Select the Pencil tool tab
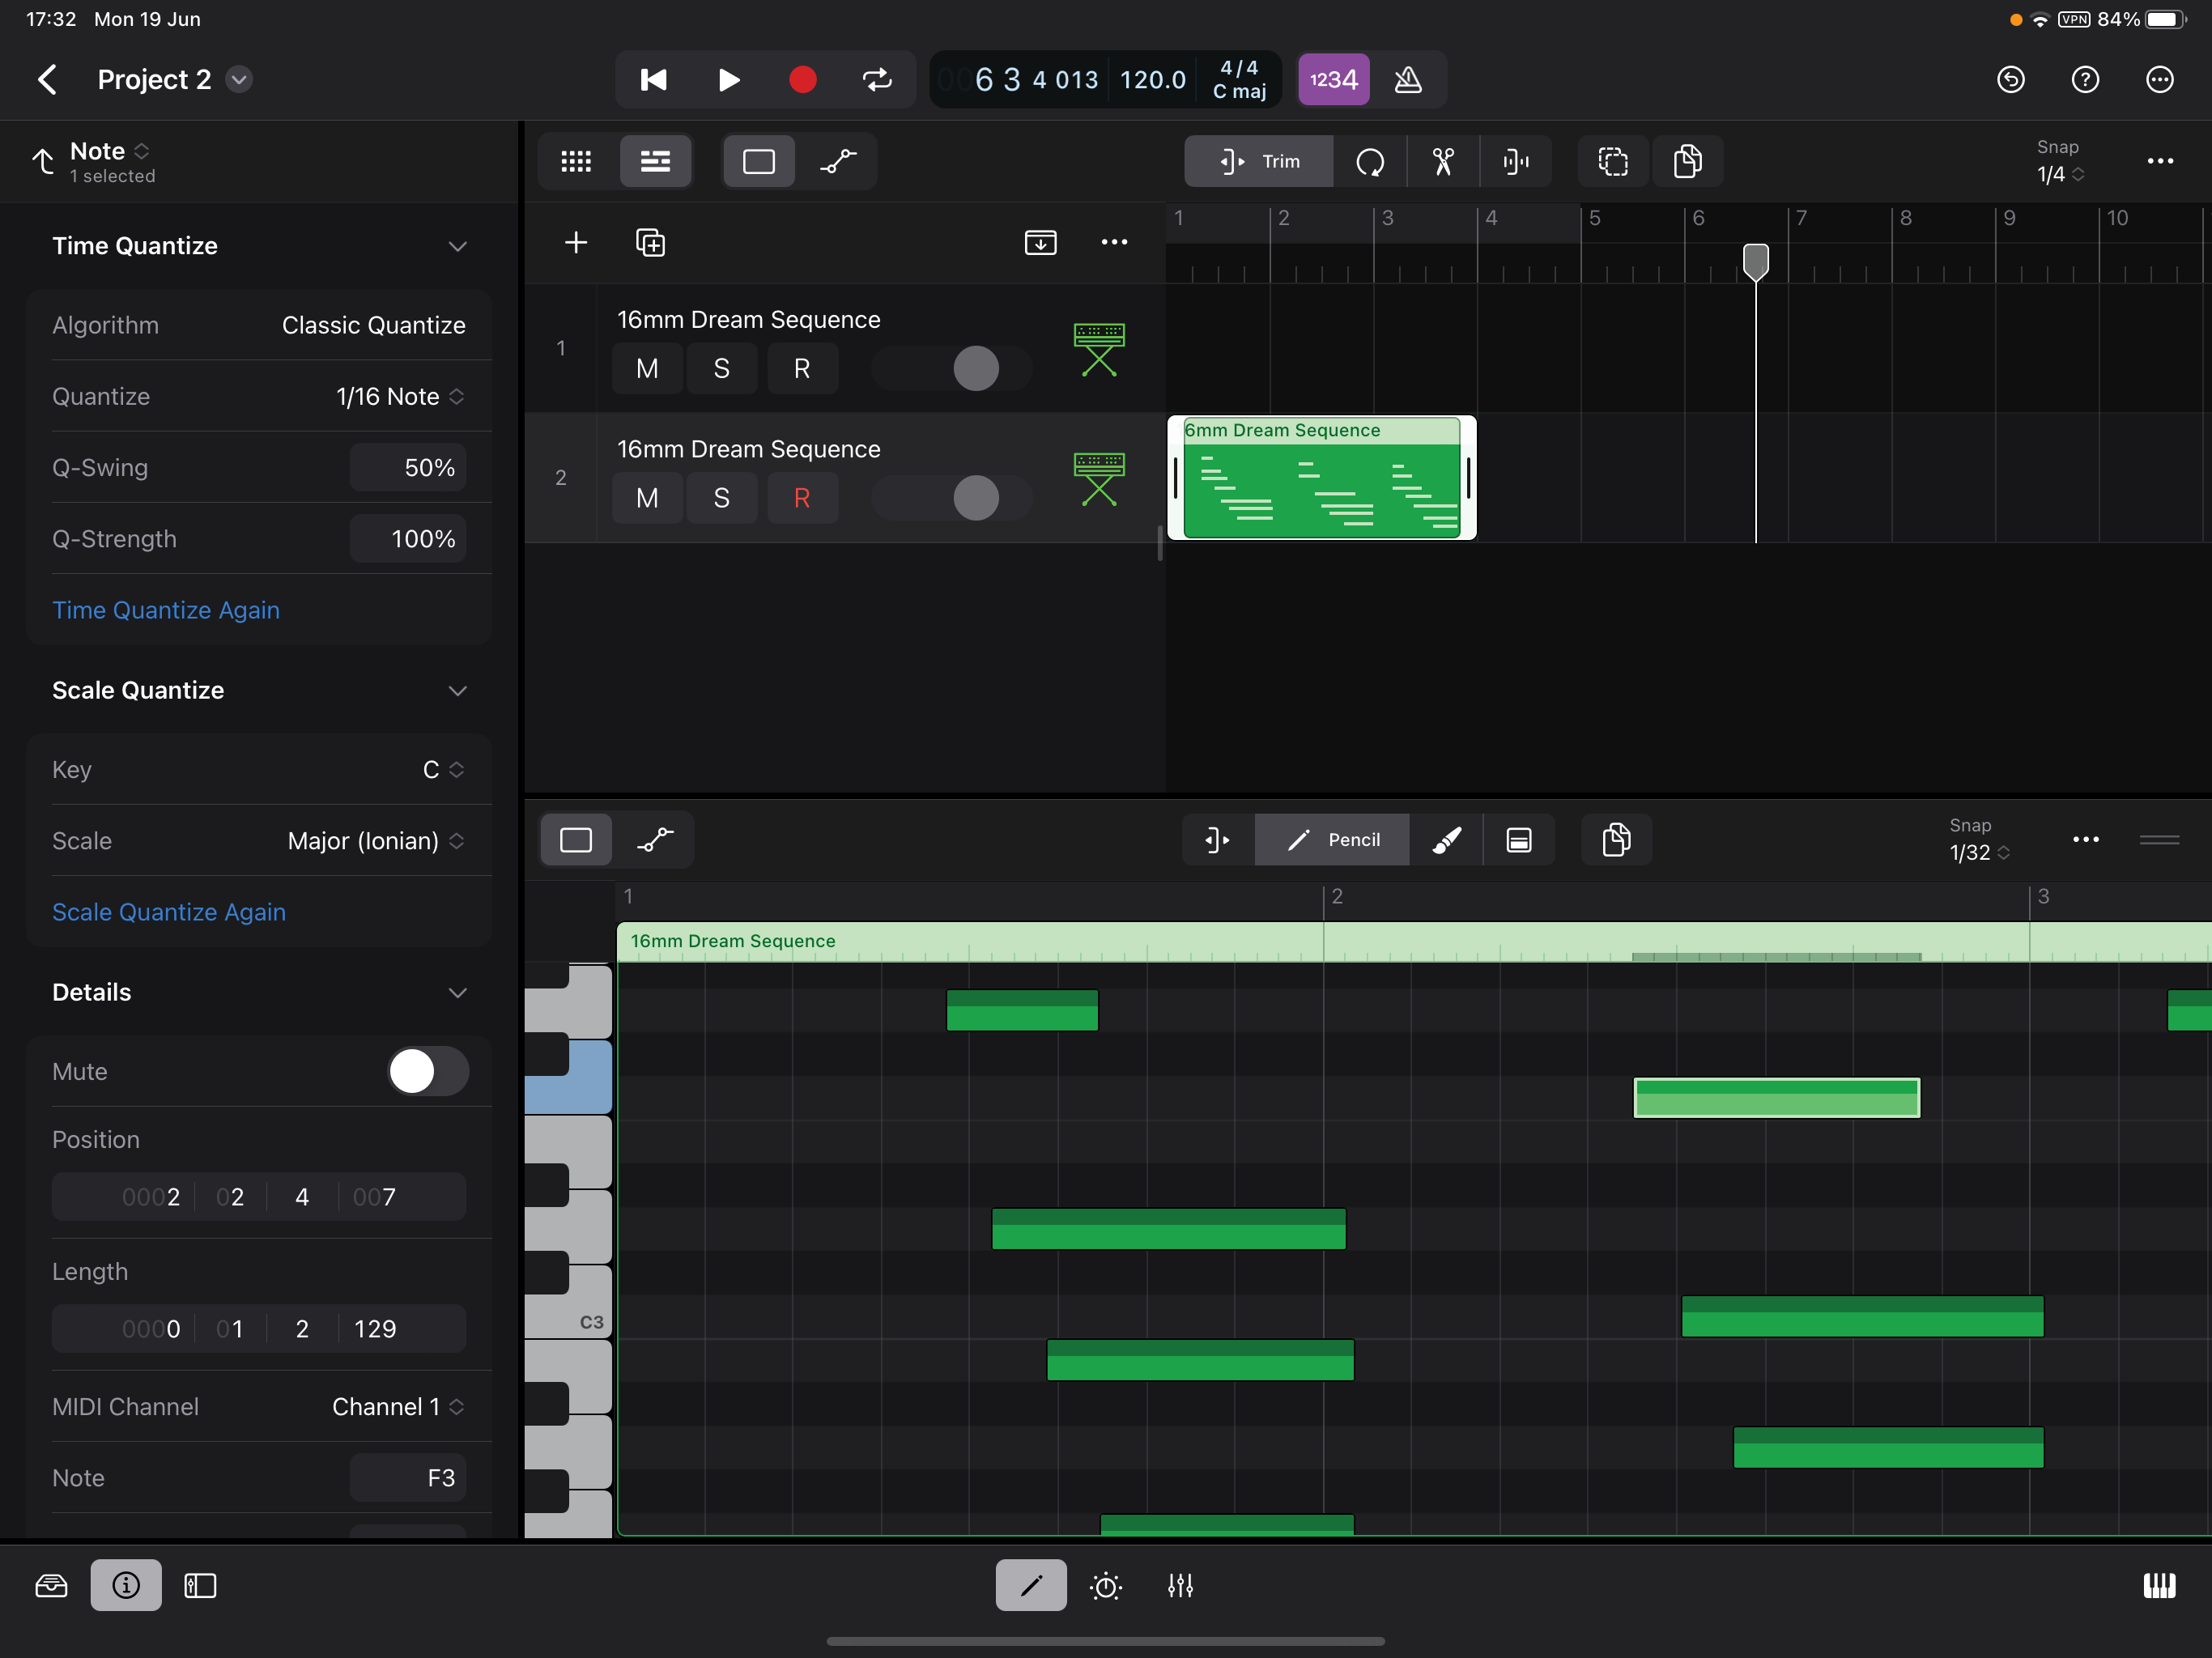Image resolution: width=2212 pixels, height=1658 pixels. tap(1332, 840)
